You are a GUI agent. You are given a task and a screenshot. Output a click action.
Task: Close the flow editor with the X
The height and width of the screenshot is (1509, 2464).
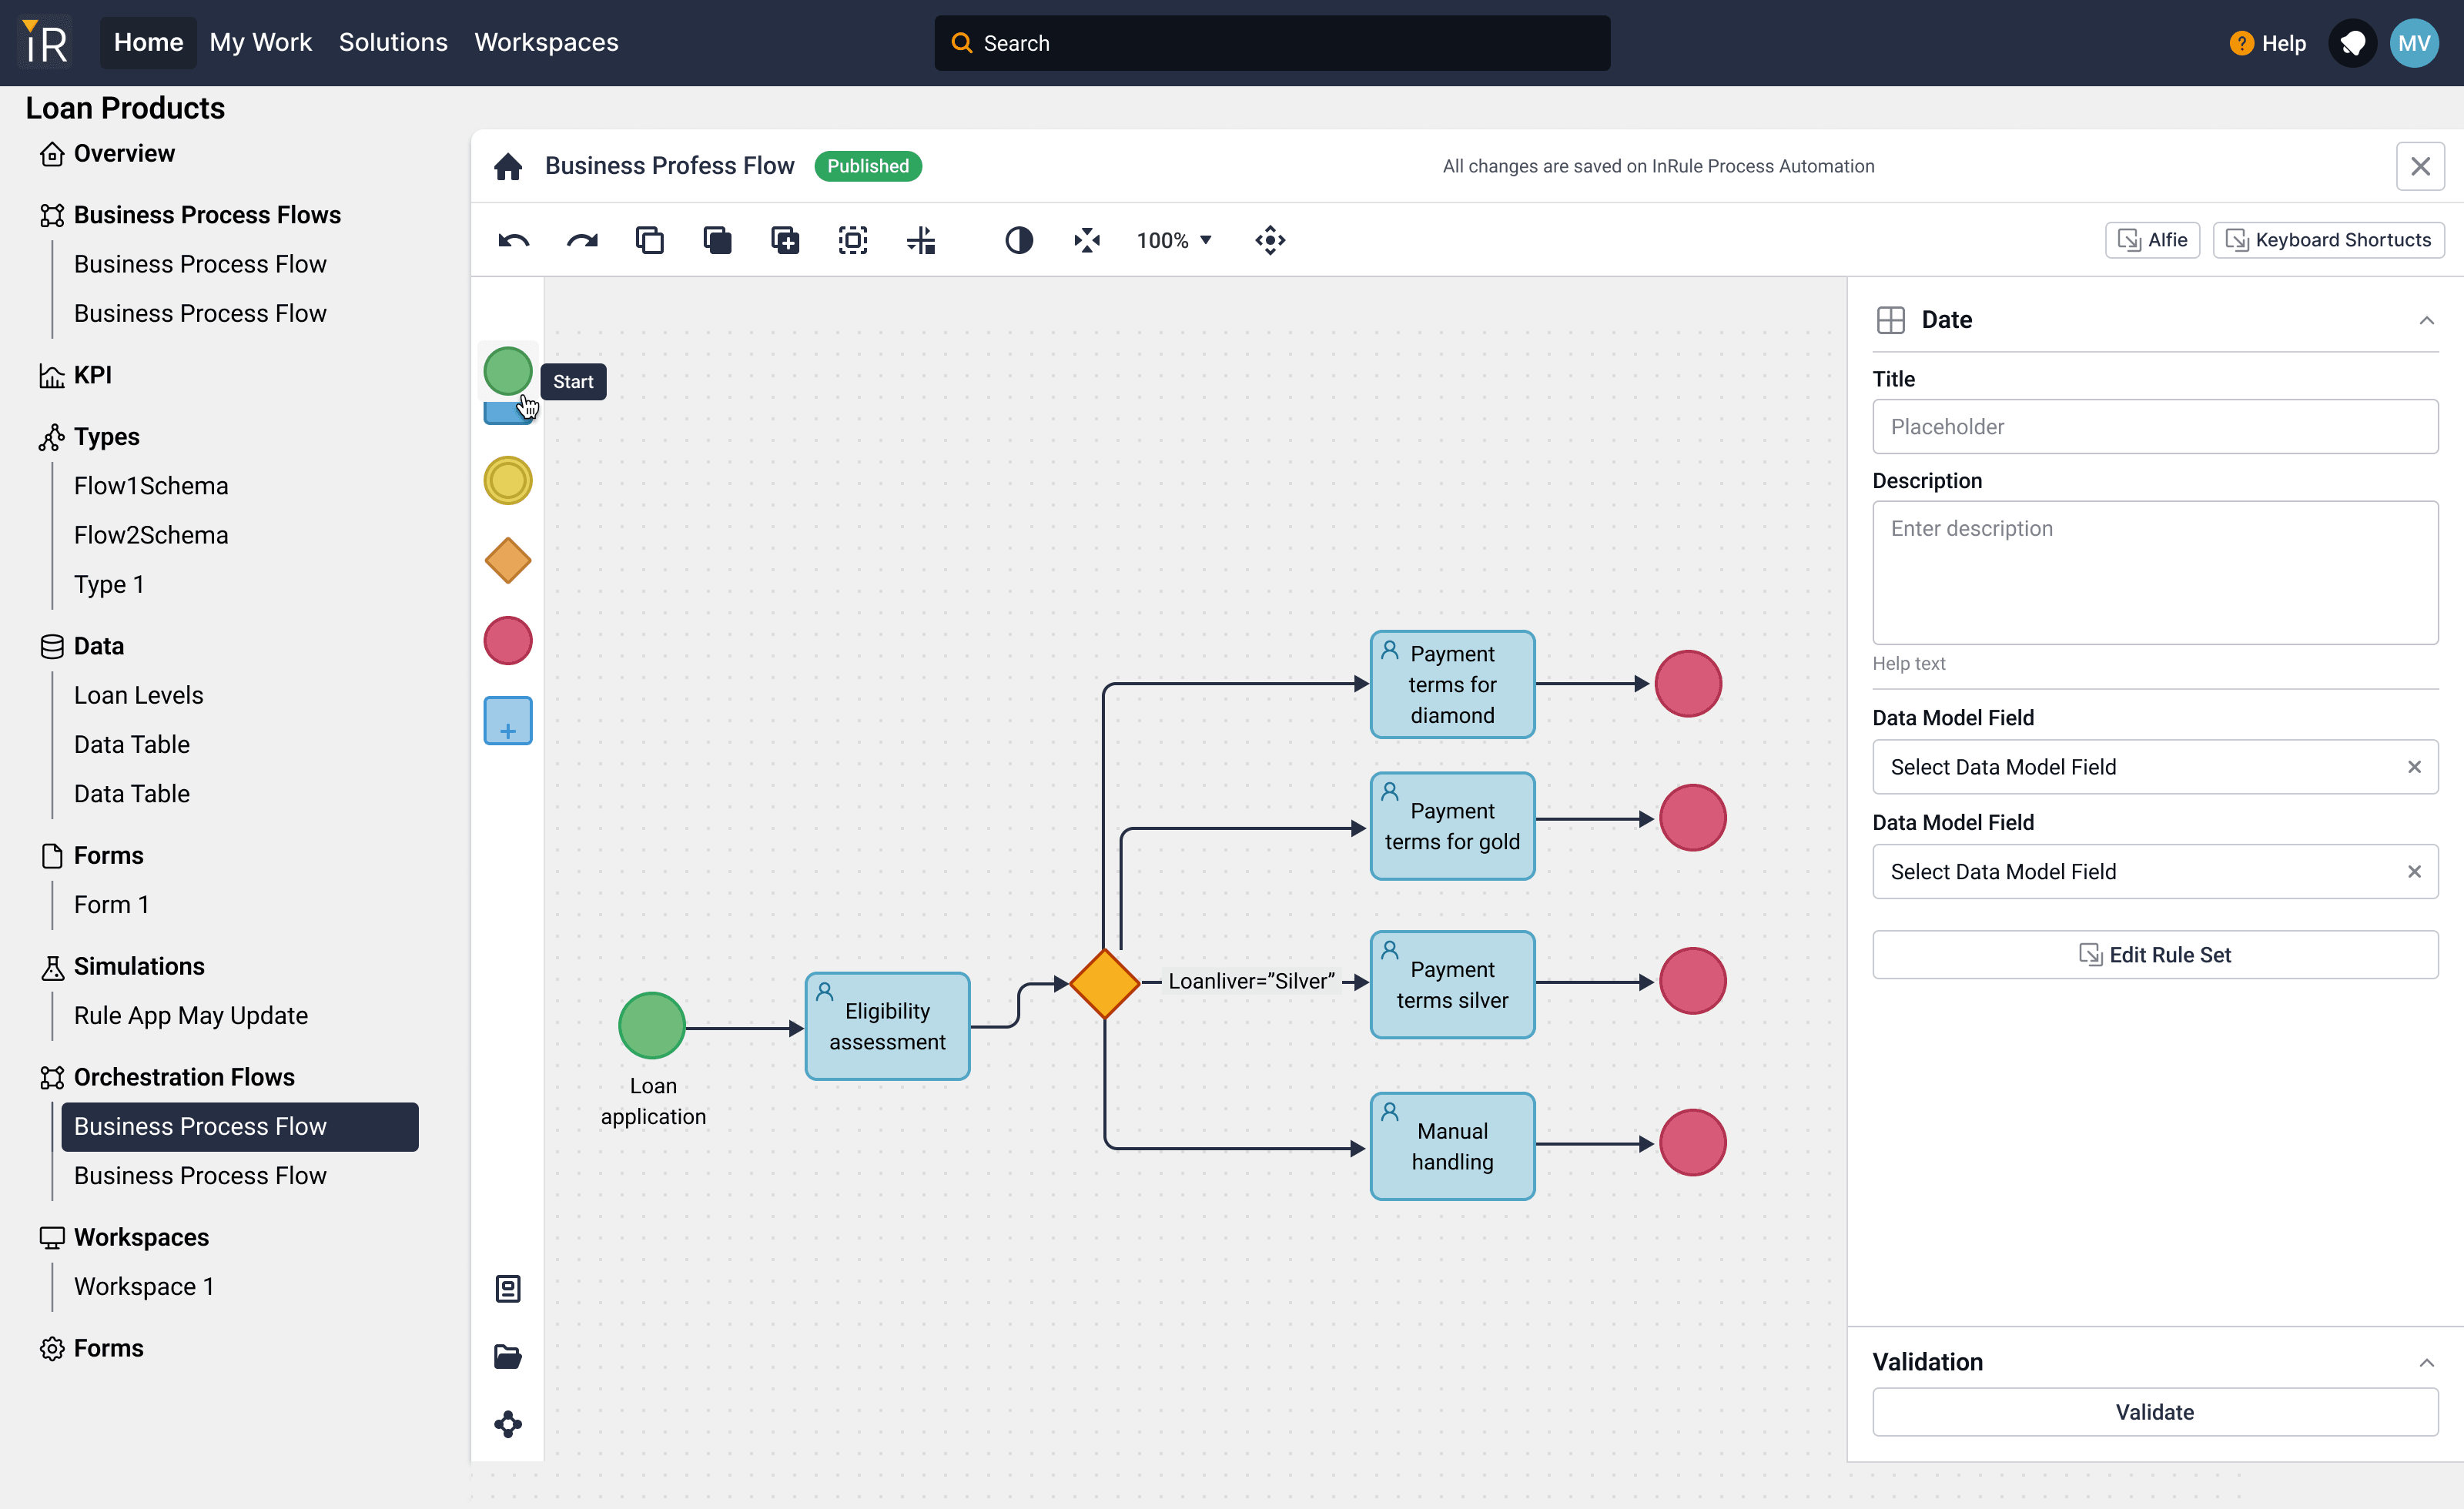tap(2420, 166)
